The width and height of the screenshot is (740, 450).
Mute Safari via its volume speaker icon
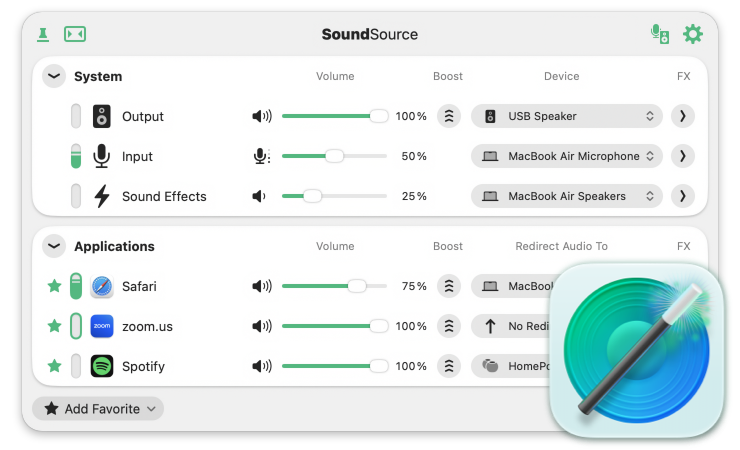click(262, 286)
